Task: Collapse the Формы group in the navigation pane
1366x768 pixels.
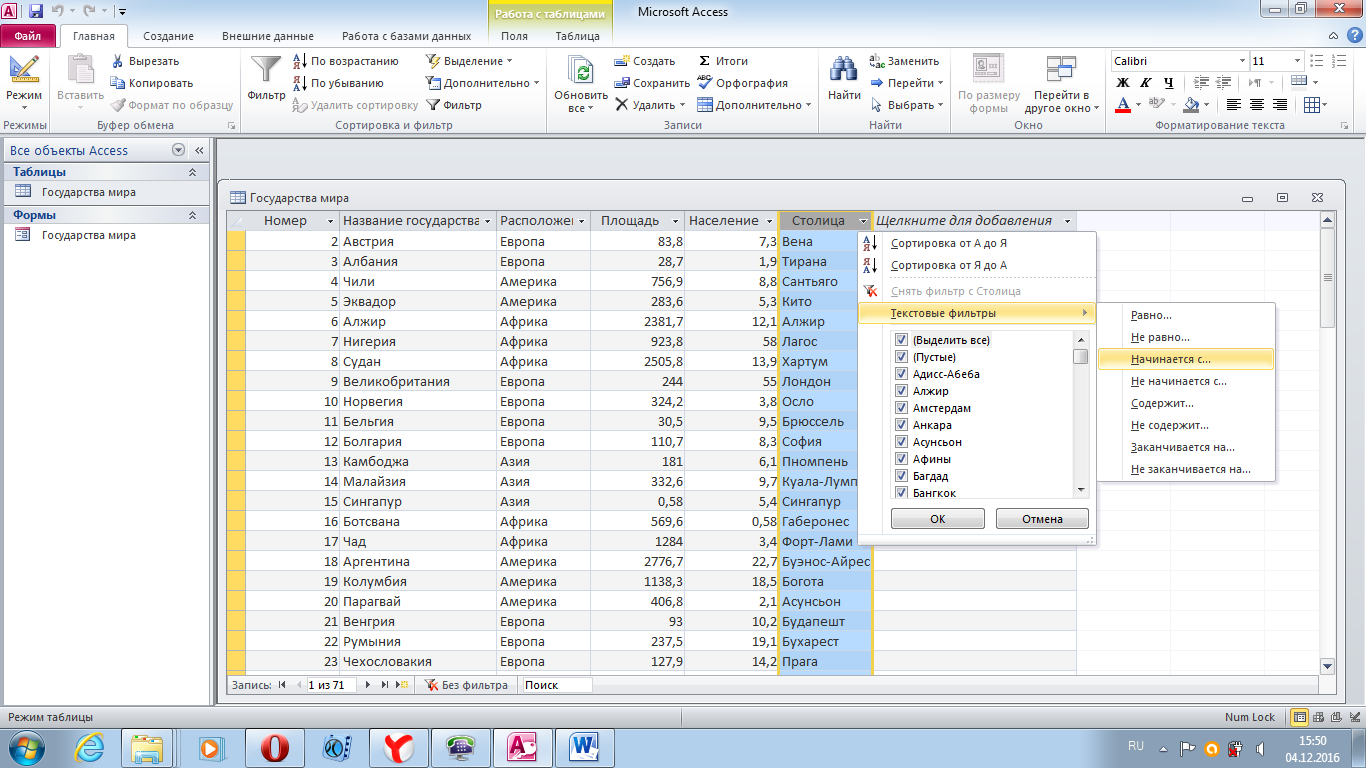Action: (x=192, y=215)
